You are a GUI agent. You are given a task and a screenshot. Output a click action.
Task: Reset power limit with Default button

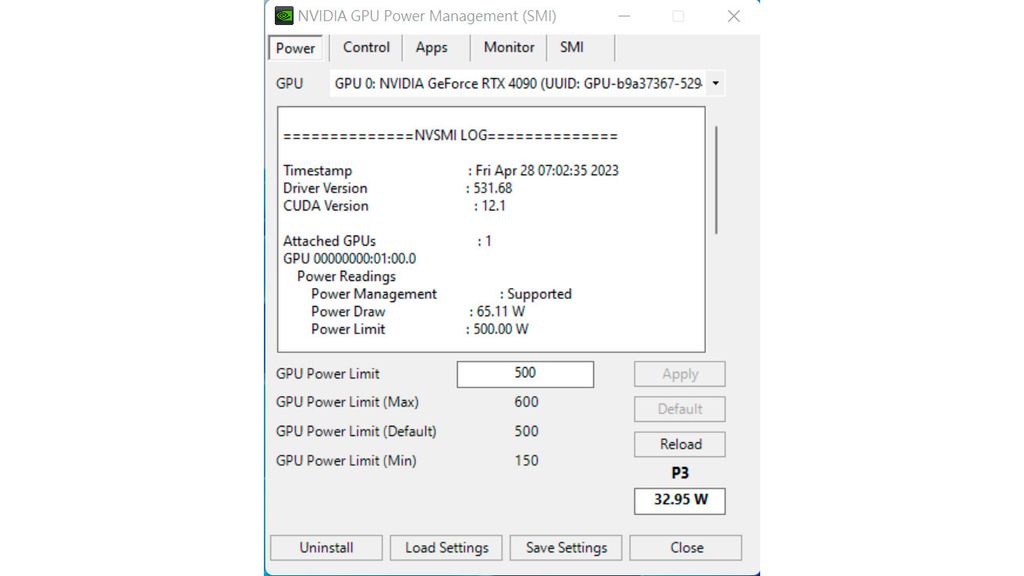(x=679, y=409)
